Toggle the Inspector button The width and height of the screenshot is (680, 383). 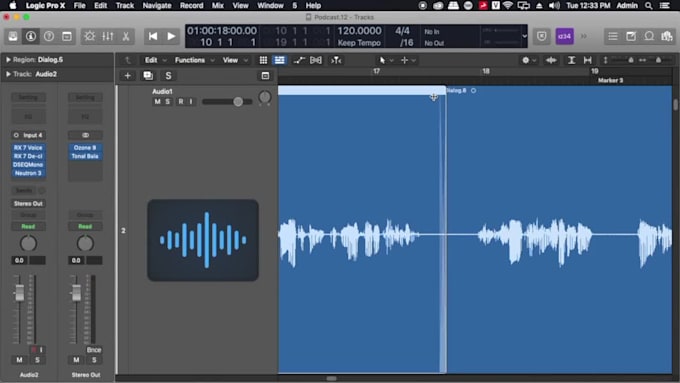tap(31, 36)
